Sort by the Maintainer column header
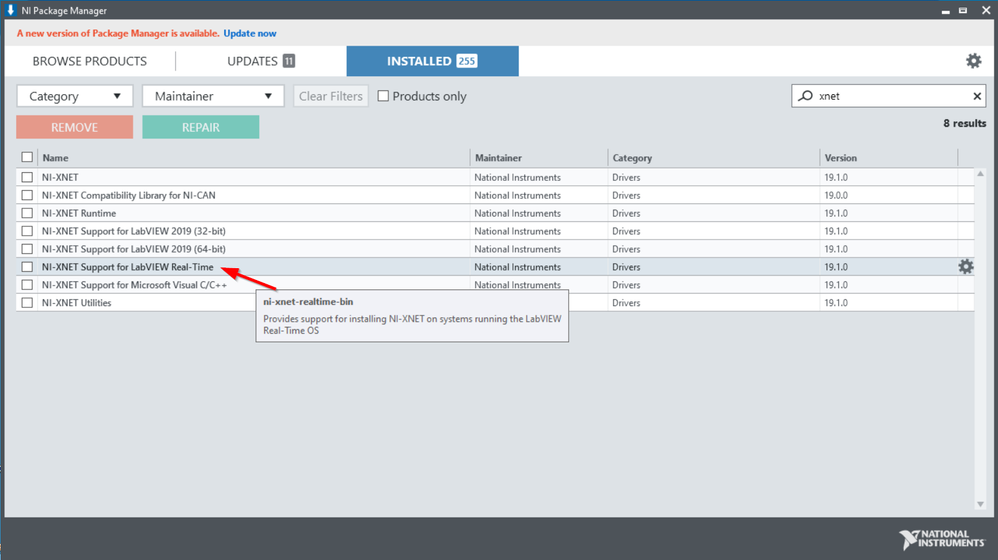998x560 pixels. pyautogui.click(x=498, y=158)
